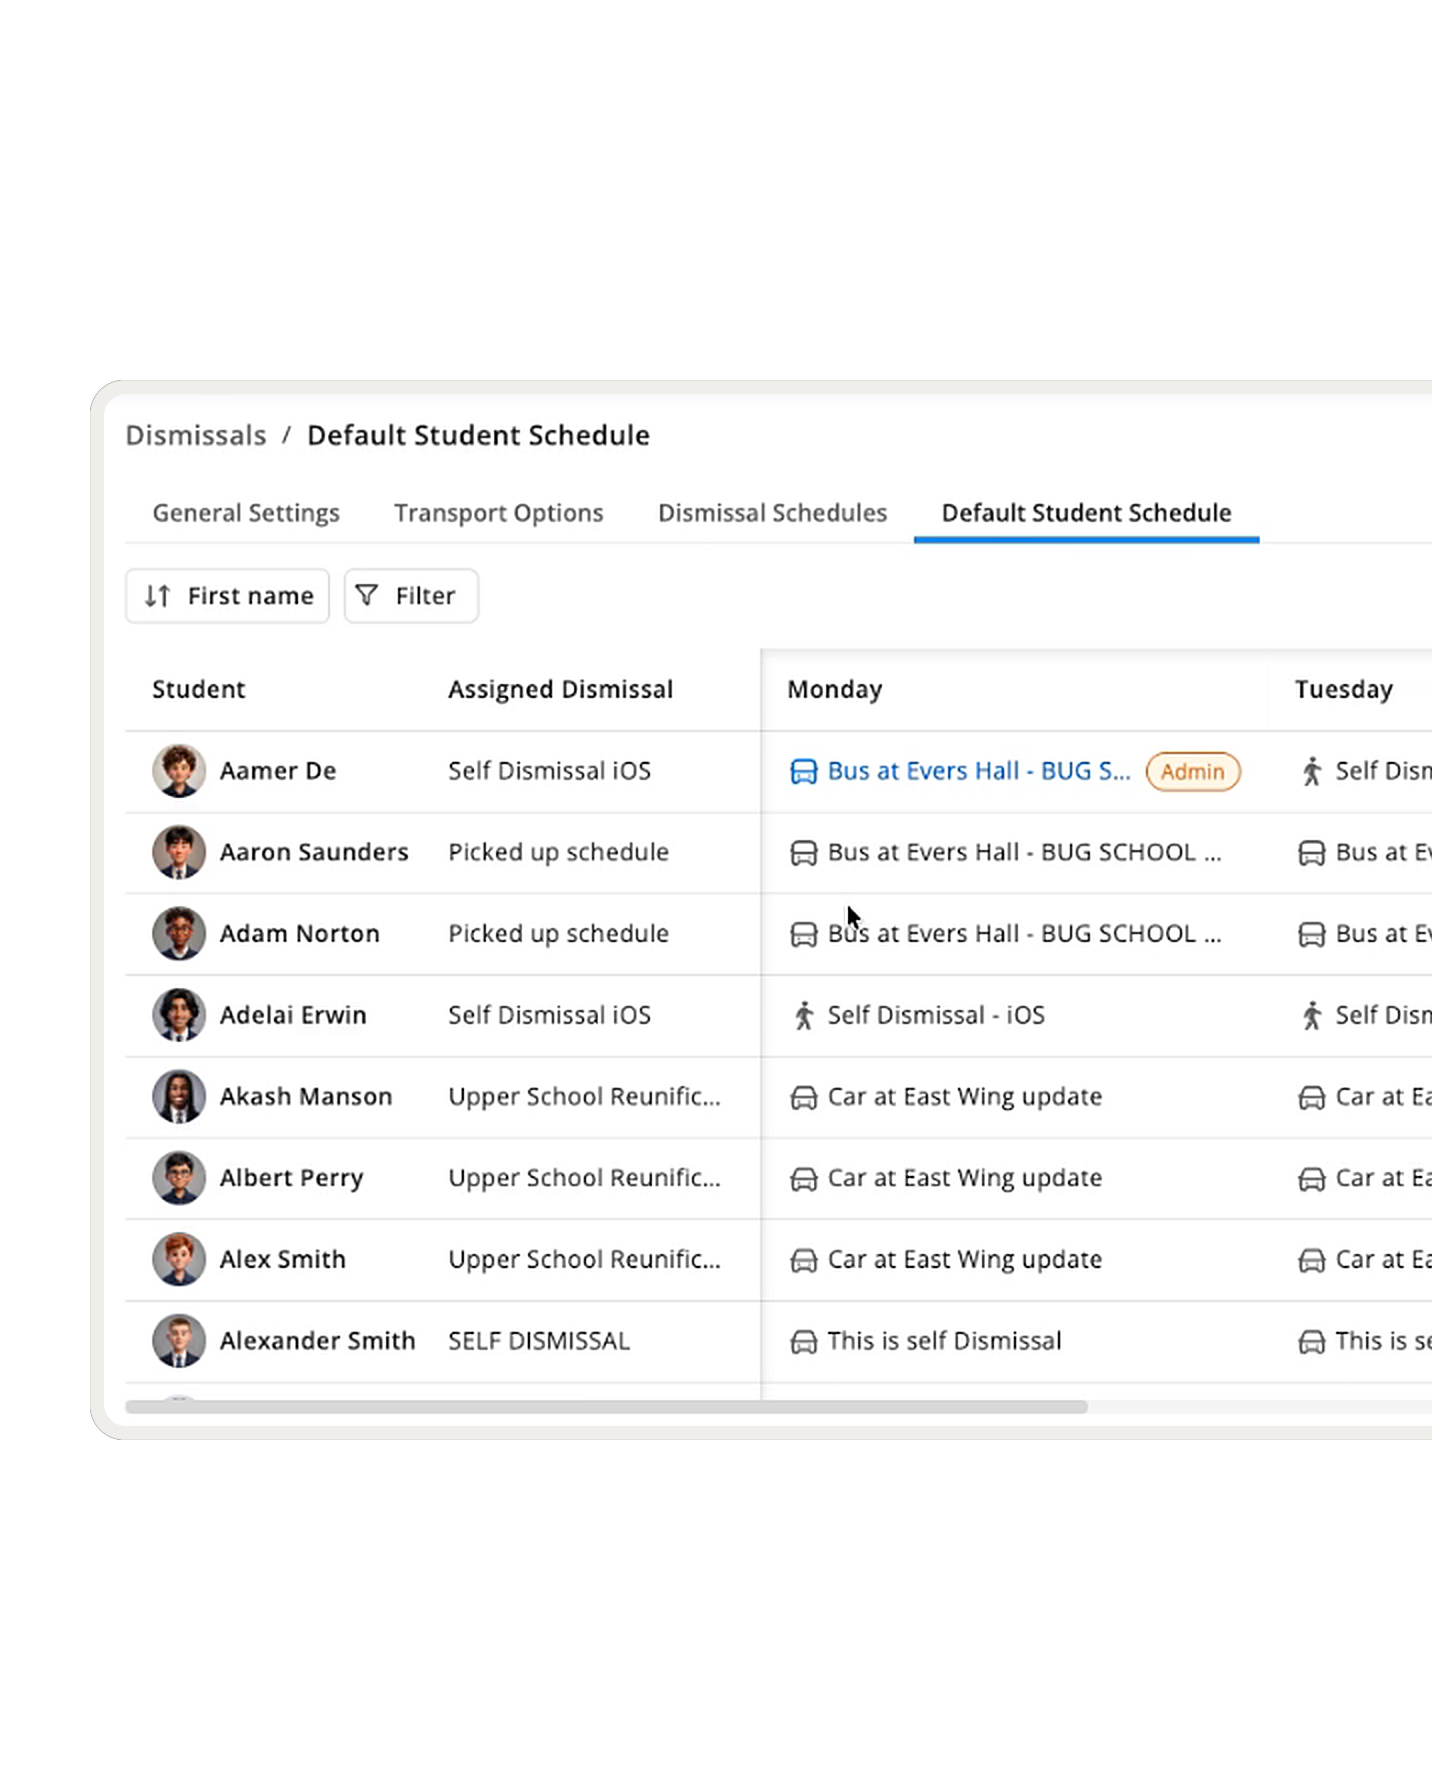Click the car icon in Albert Perry's Tuesday cell

[1312, 1179]
